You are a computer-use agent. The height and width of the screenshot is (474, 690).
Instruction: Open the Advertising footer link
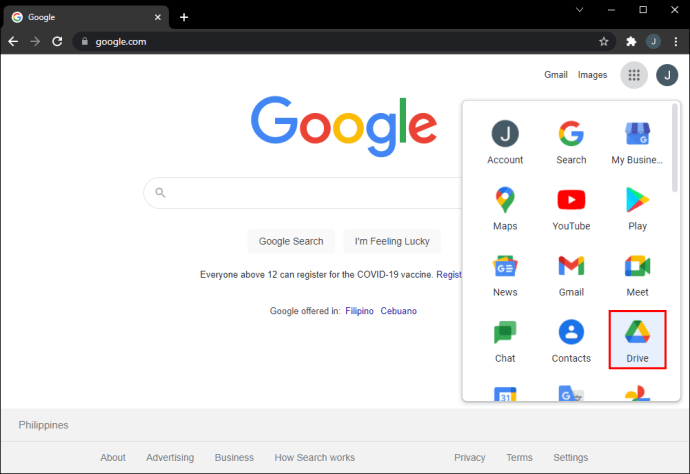pyautogui.click(x=170, y=457)
